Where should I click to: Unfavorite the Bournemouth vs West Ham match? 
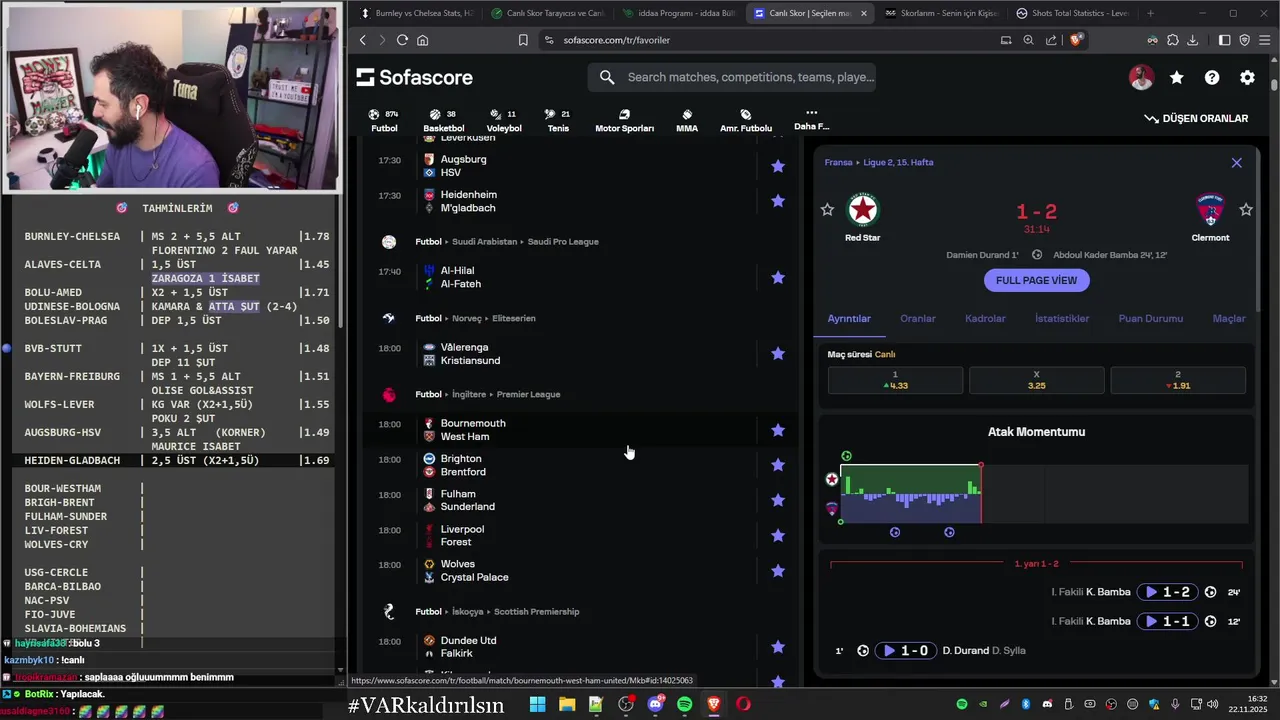pyautogui.click(x=778, y=430)
